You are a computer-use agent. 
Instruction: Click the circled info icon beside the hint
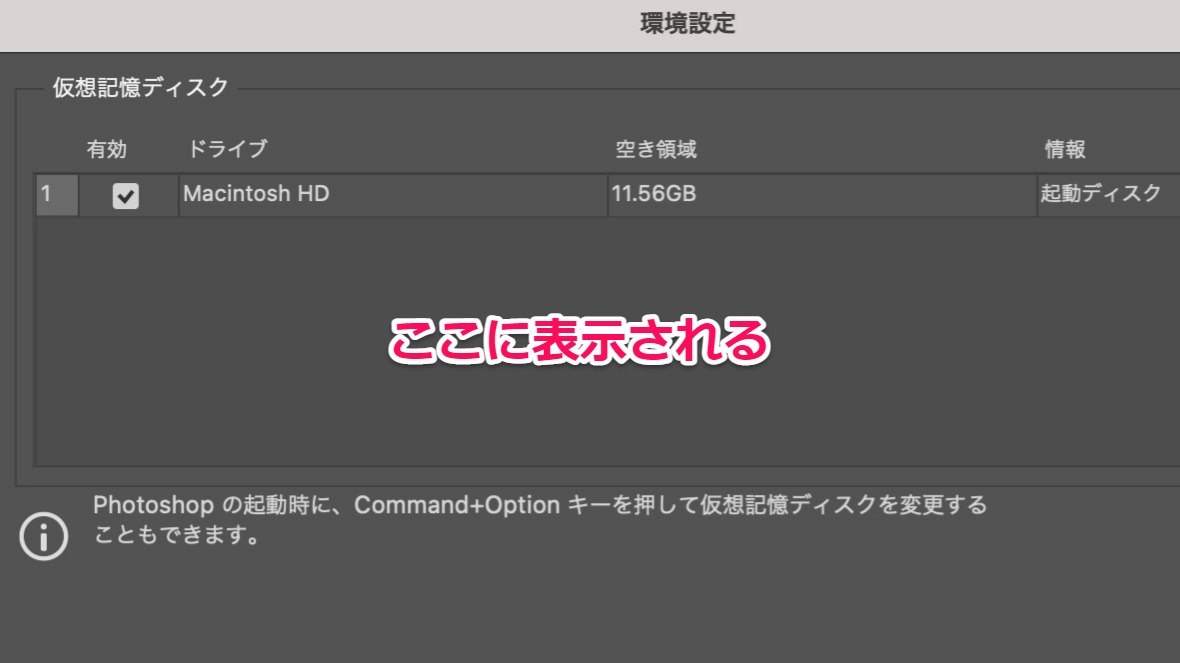[x=44, y=536]
